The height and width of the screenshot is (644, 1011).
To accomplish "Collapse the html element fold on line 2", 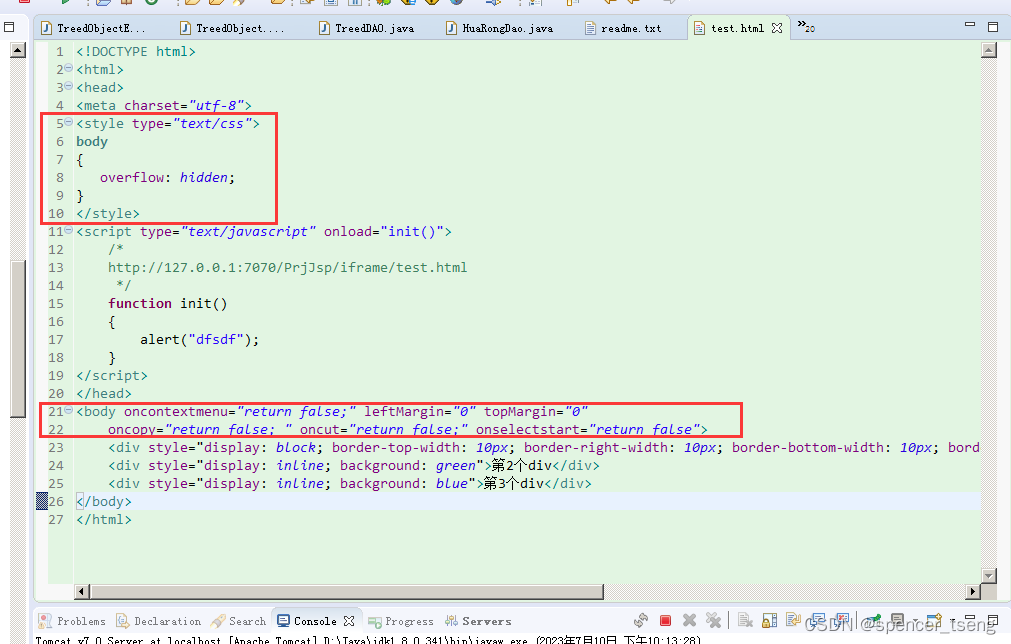I will click(68, 68).
